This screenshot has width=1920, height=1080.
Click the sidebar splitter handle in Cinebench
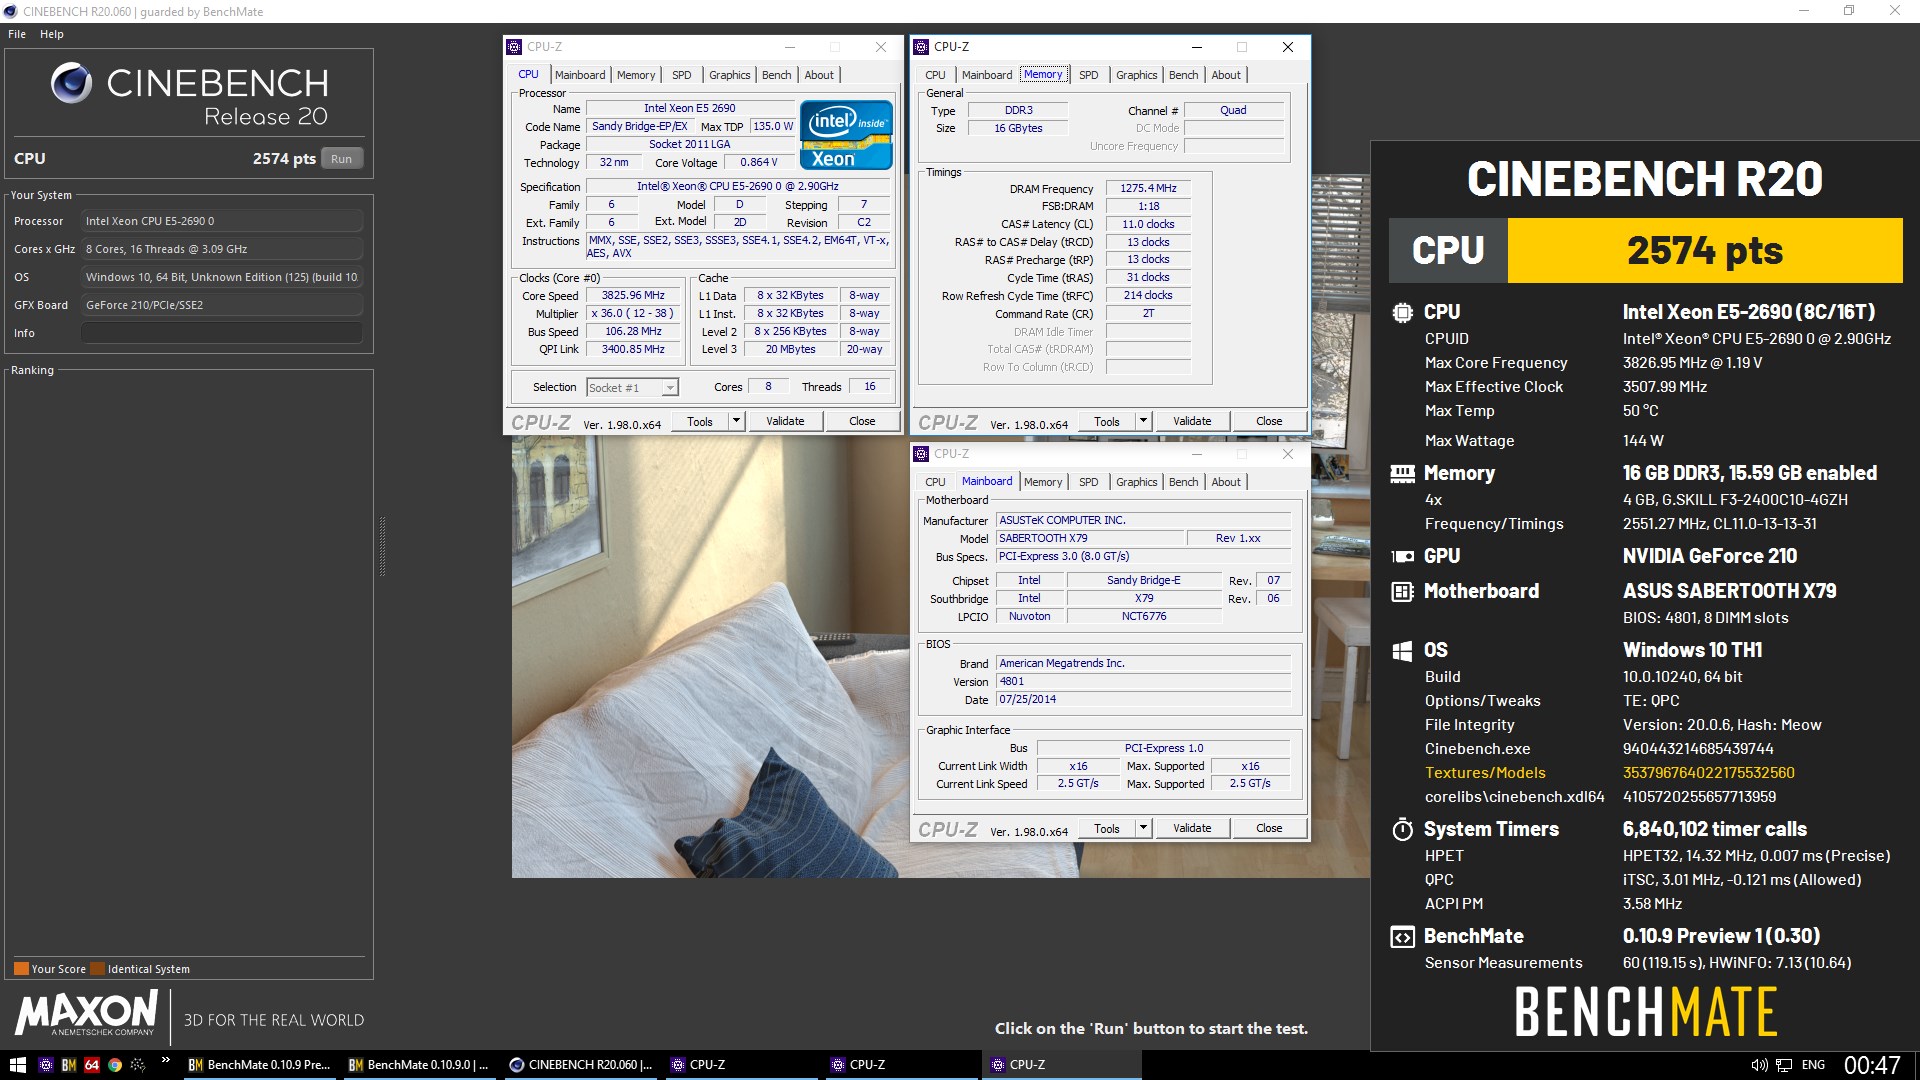382,546
